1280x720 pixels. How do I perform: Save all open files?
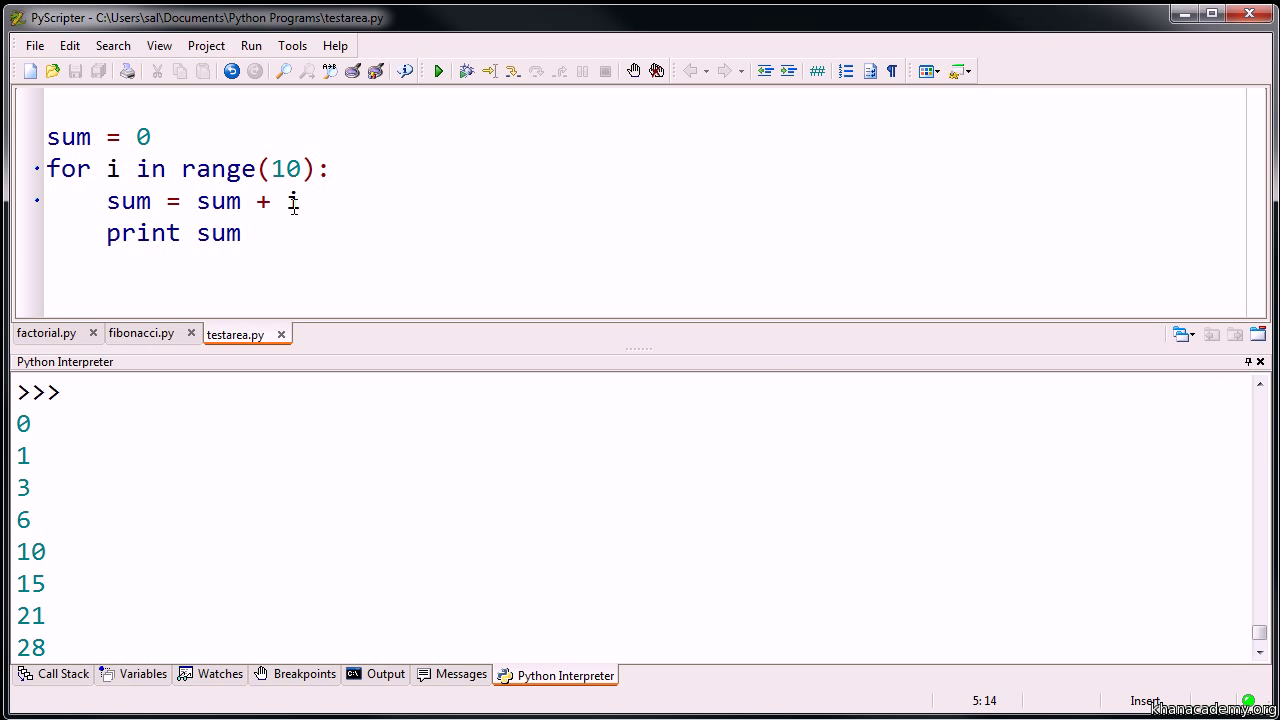[97, 70]
